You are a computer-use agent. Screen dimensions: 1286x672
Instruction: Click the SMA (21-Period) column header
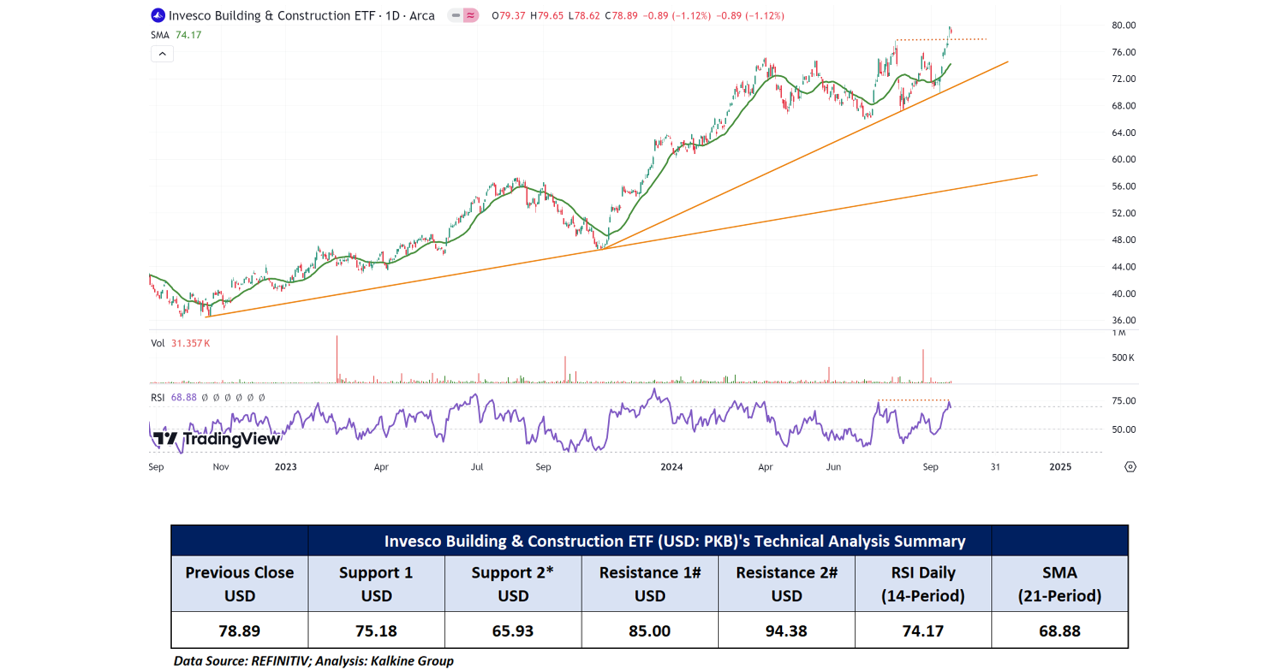[x=1060, y=584]
